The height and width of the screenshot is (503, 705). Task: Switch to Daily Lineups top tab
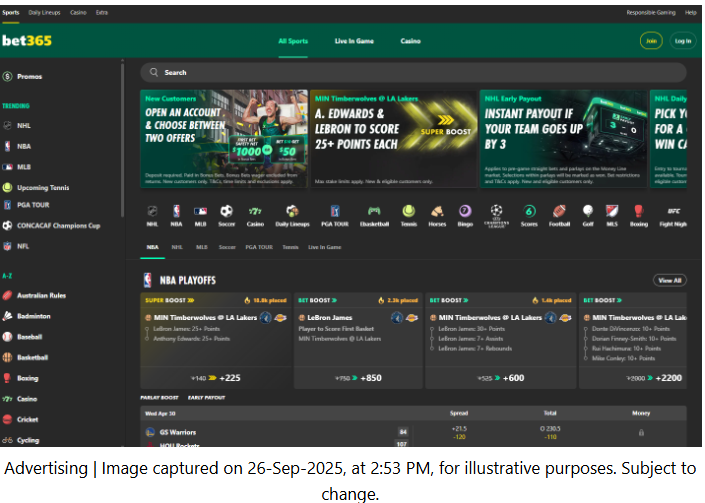[45, 13]
